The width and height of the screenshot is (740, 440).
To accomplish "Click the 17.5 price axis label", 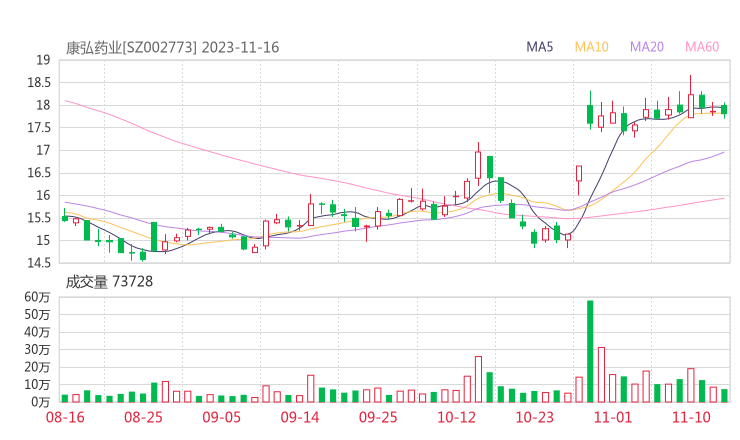I will click(39, 128).
